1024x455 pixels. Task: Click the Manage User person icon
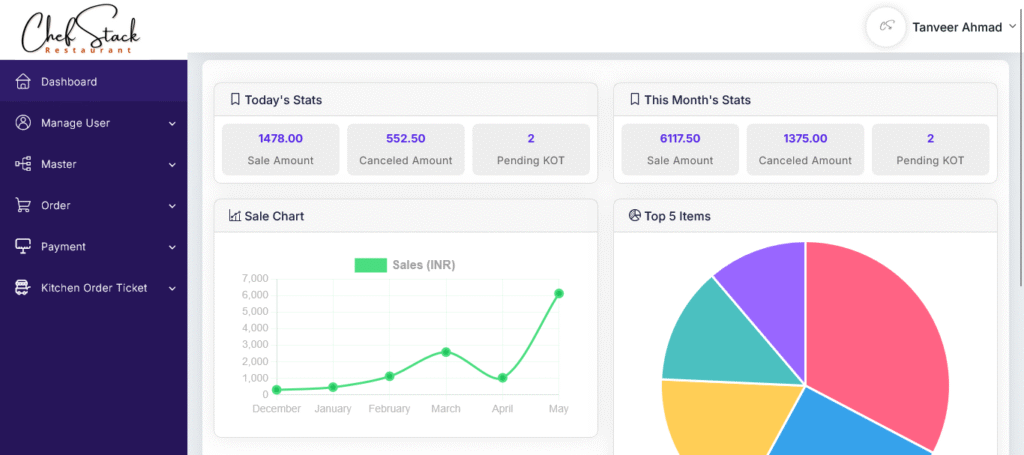(x=23, y=123)
